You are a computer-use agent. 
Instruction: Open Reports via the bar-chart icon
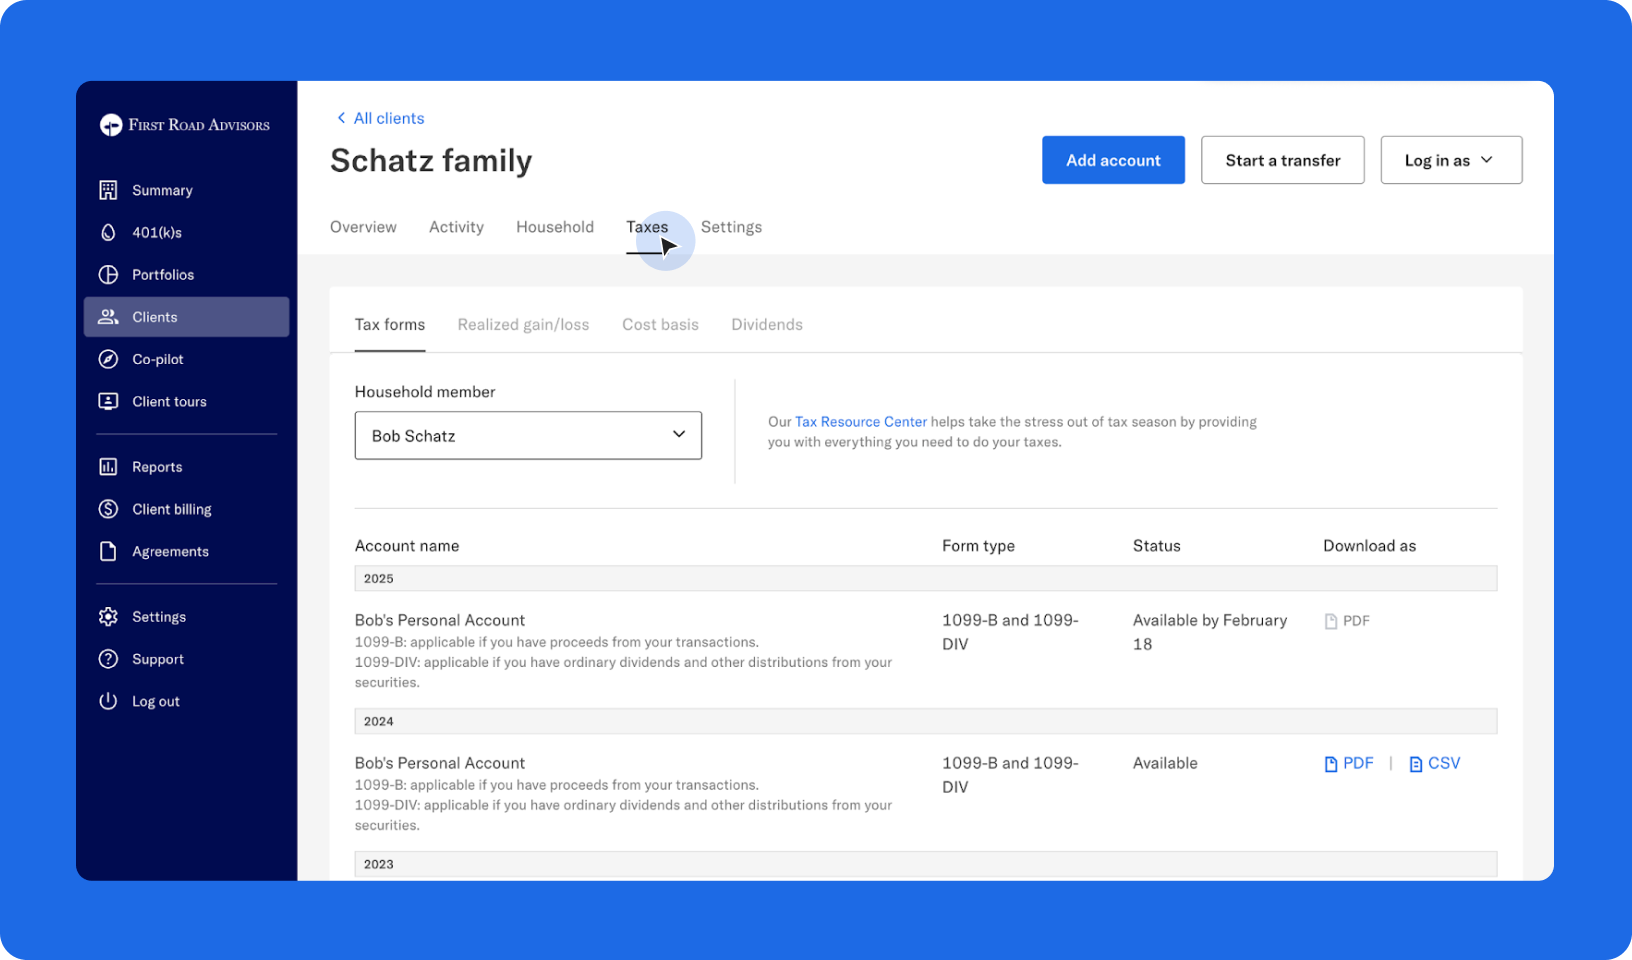click(x=108, y=466)
